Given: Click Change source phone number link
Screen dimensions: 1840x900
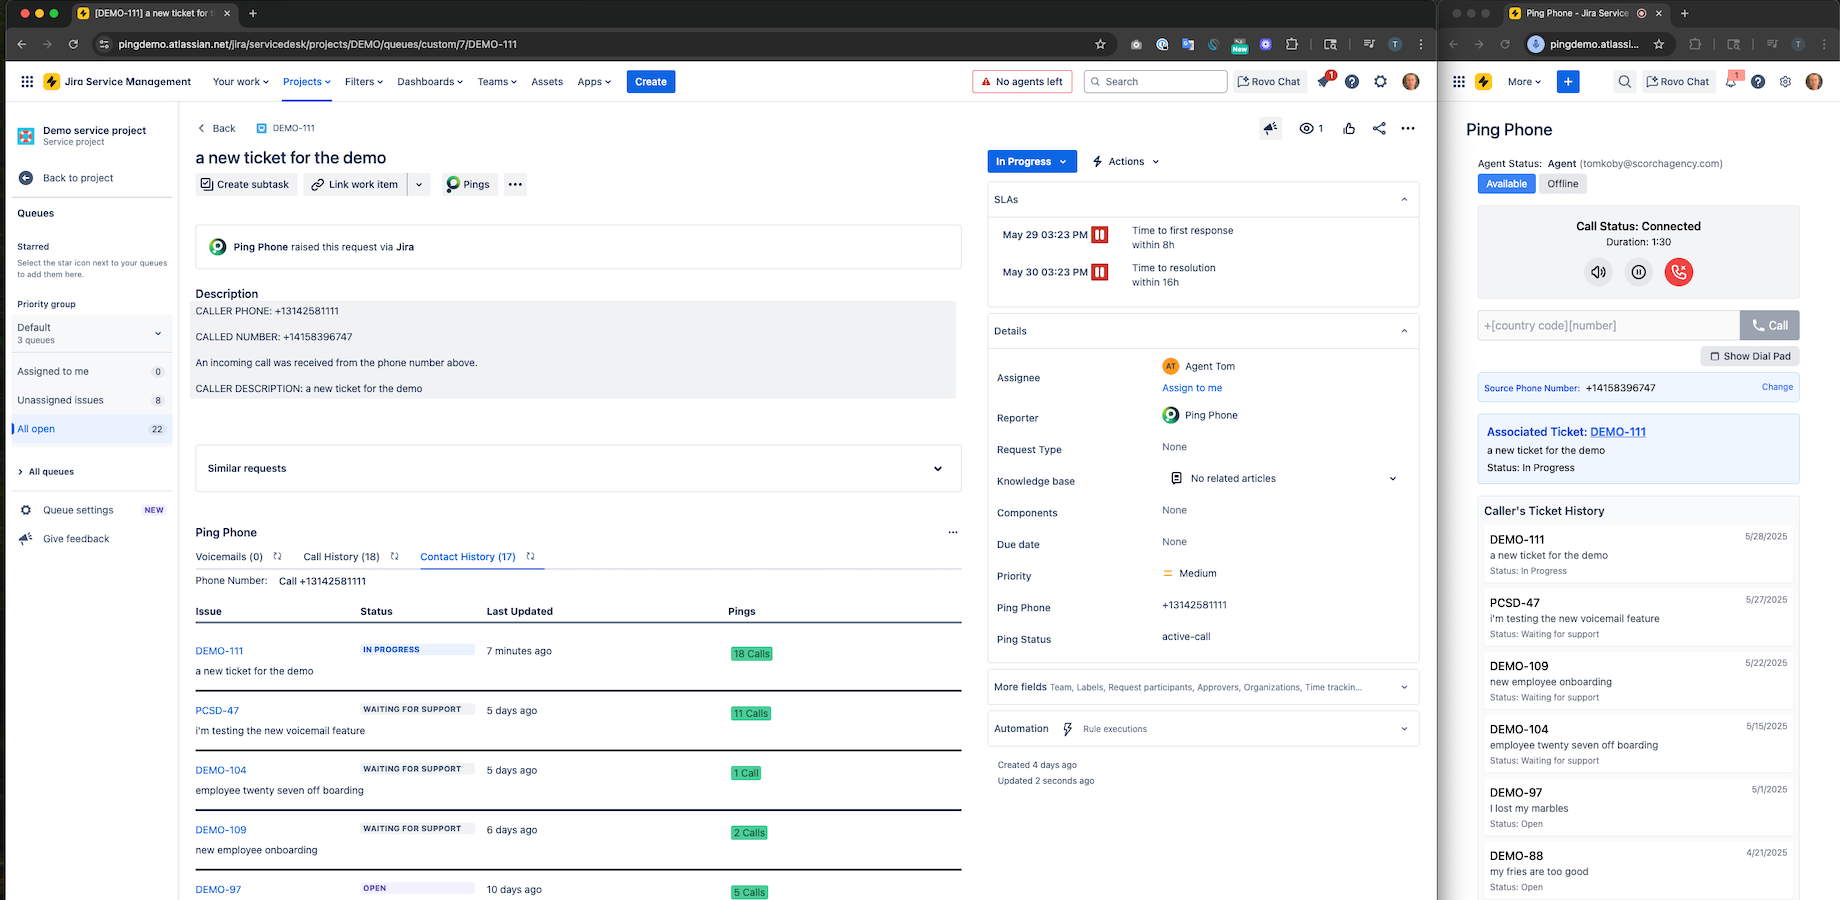Looking at the screenshot, I should point(1777,387).
